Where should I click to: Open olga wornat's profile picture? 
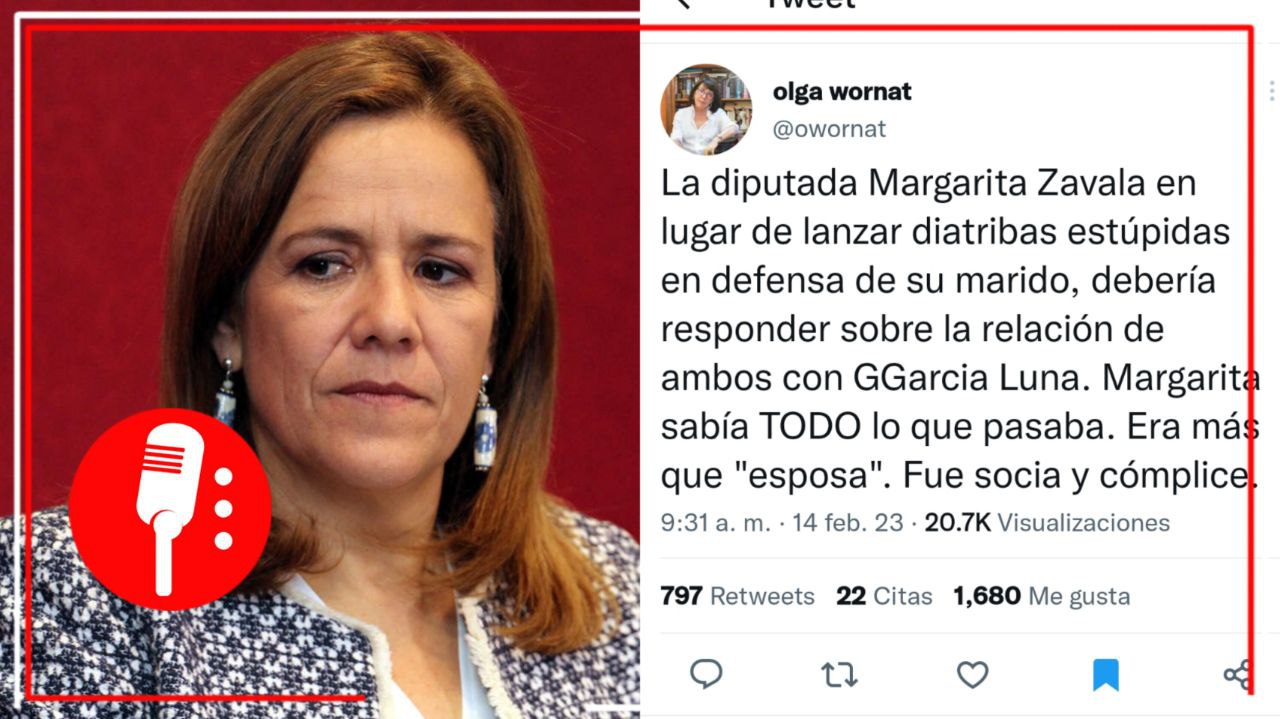click(x=706, y=109)
